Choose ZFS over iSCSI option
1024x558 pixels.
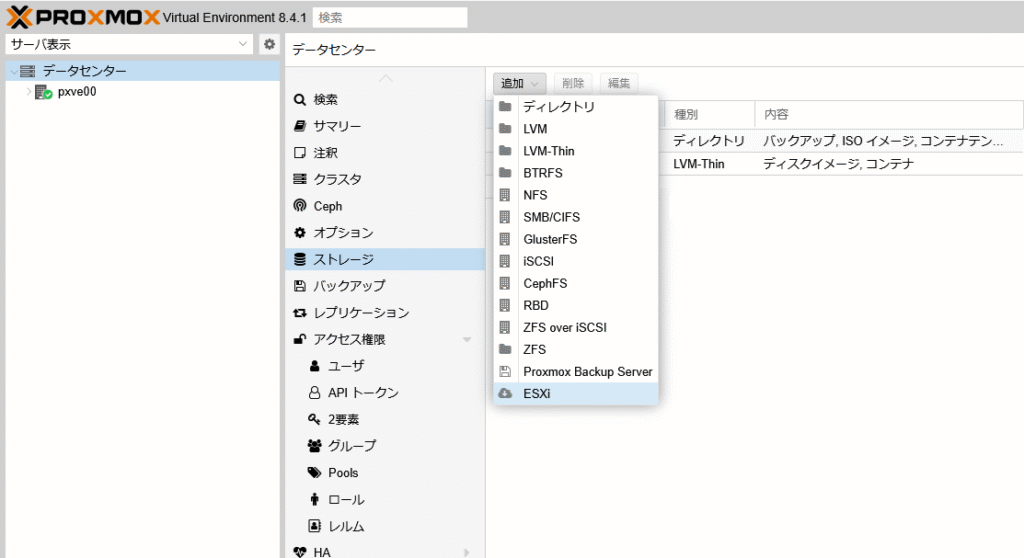(576, 327)
